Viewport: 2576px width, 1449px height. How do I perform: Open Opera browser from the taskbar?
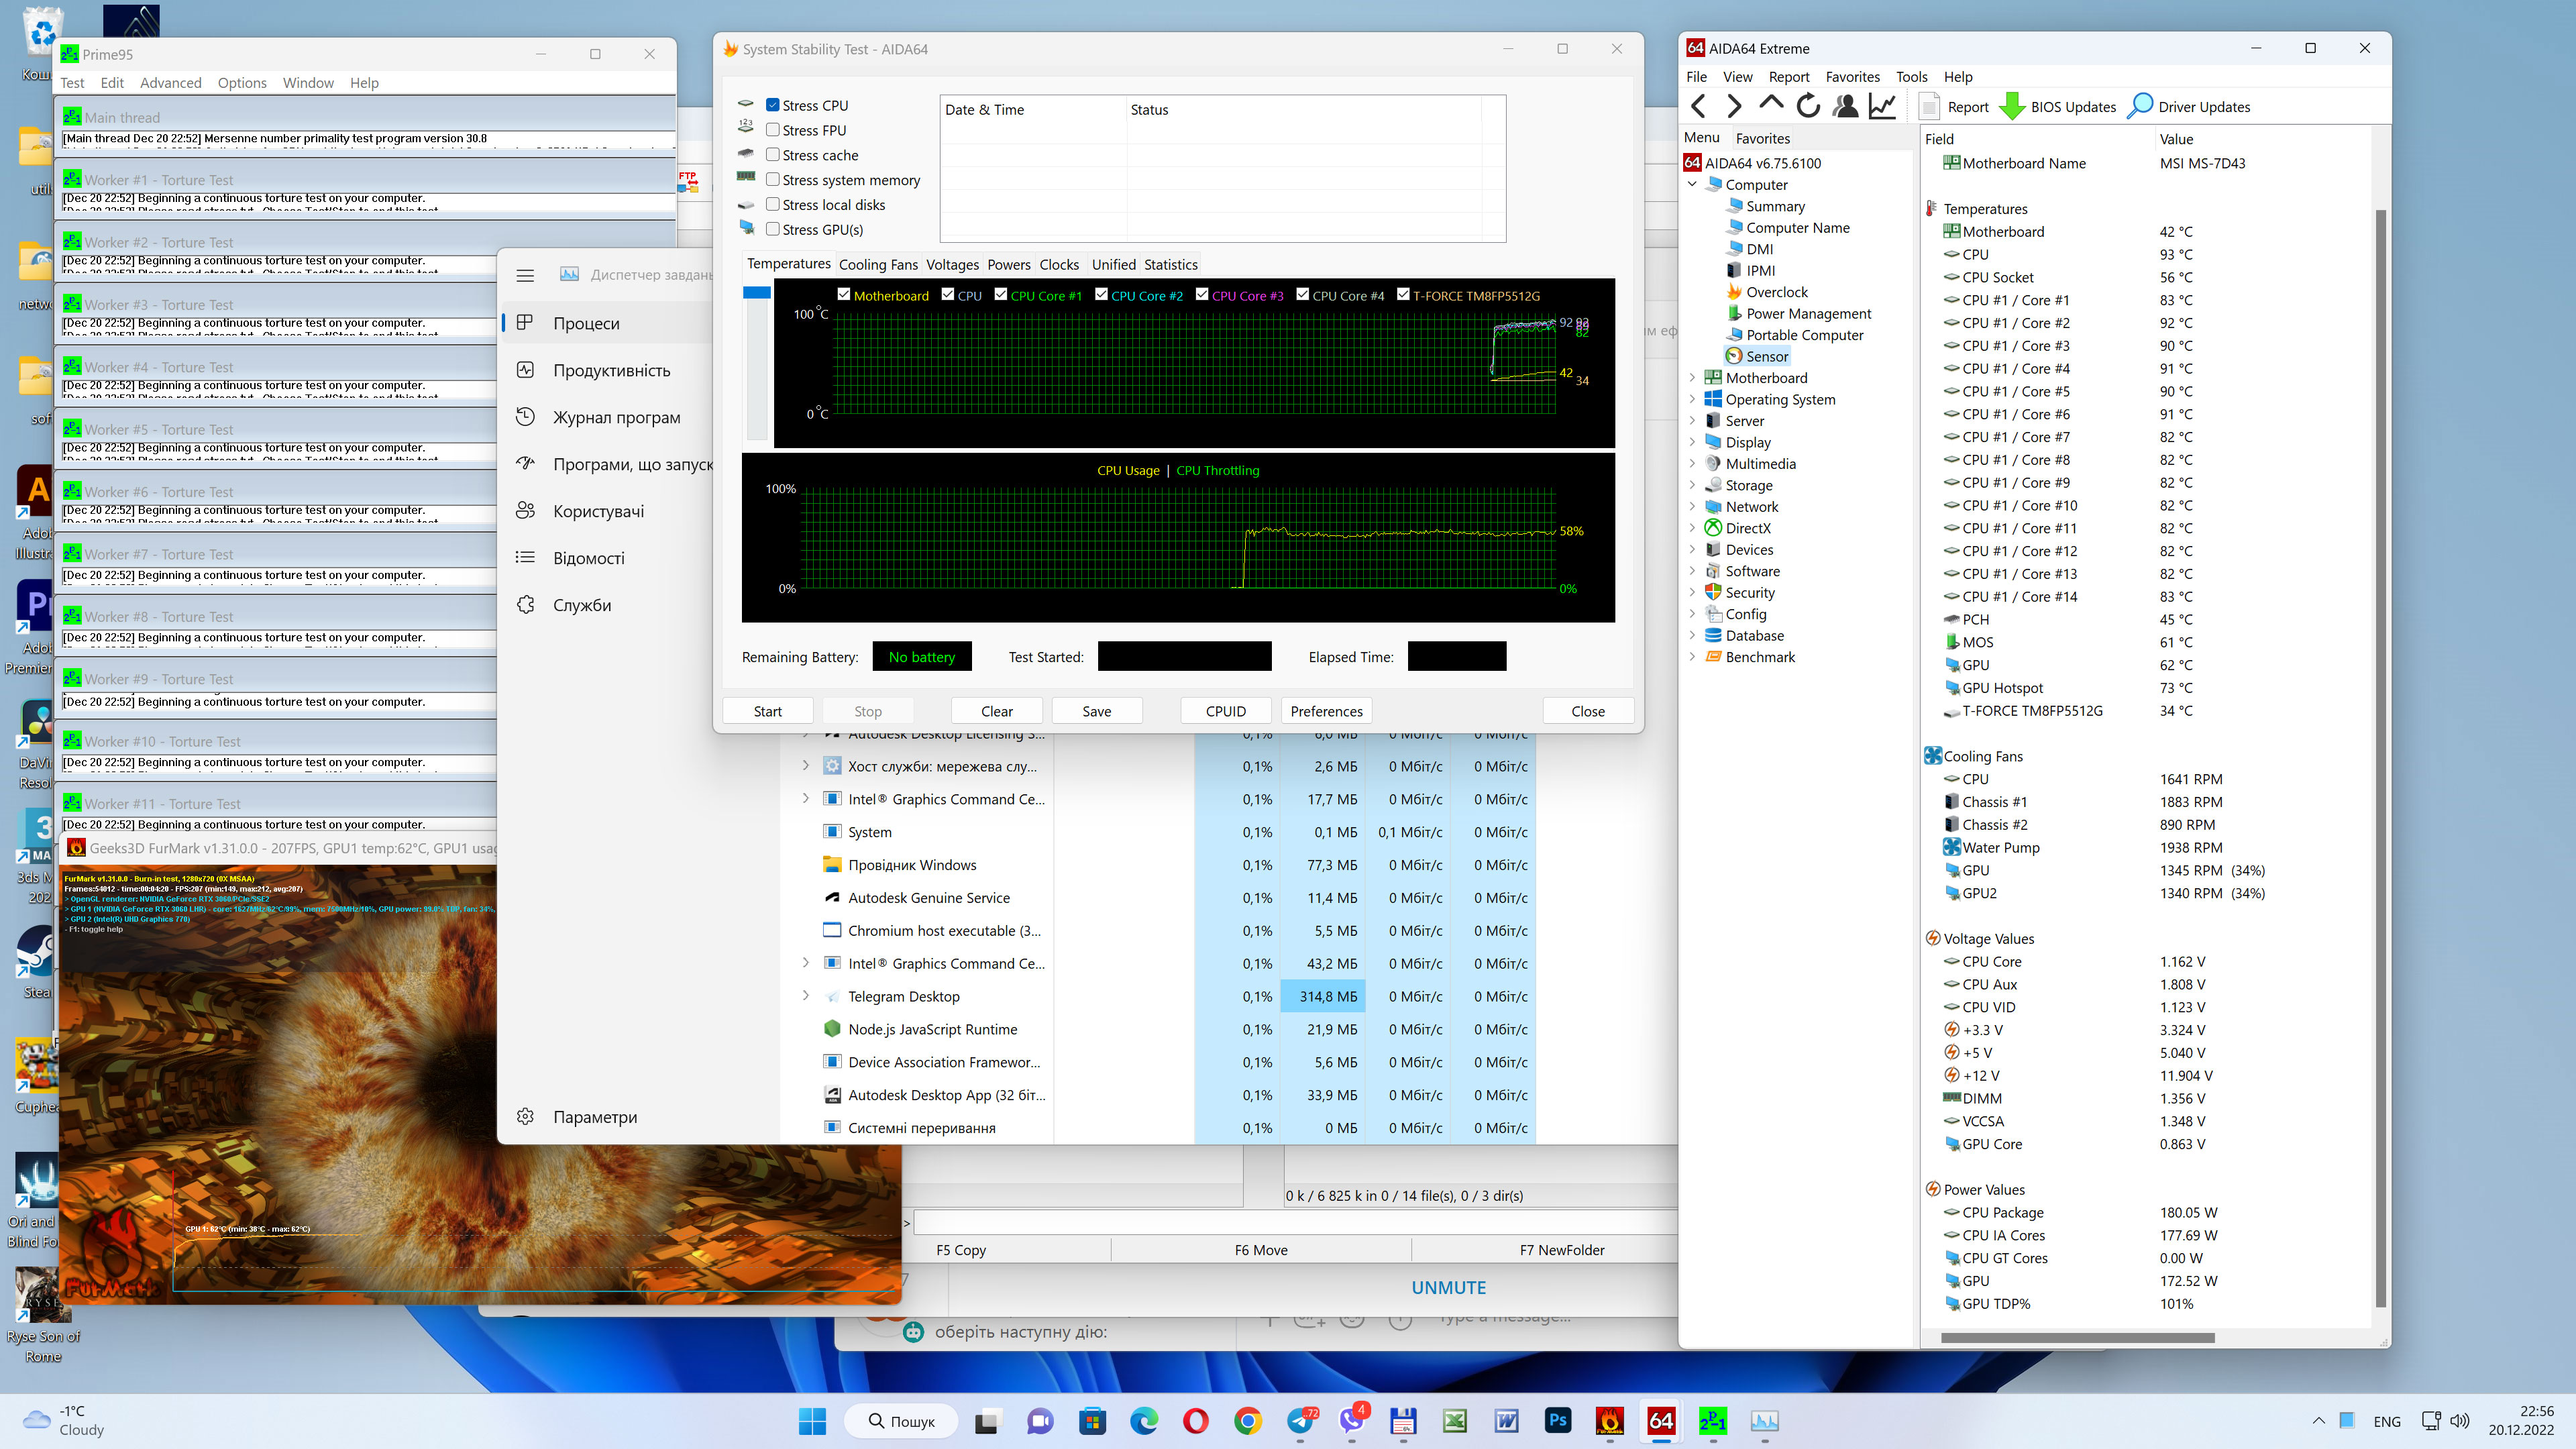coord(1196,1421)
